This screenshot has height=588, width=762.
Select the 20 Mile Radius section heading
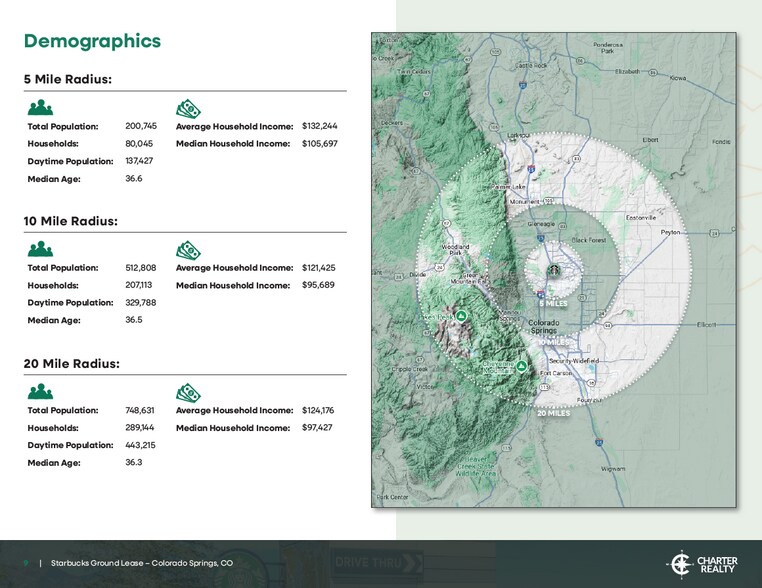[x=71, y=362]
